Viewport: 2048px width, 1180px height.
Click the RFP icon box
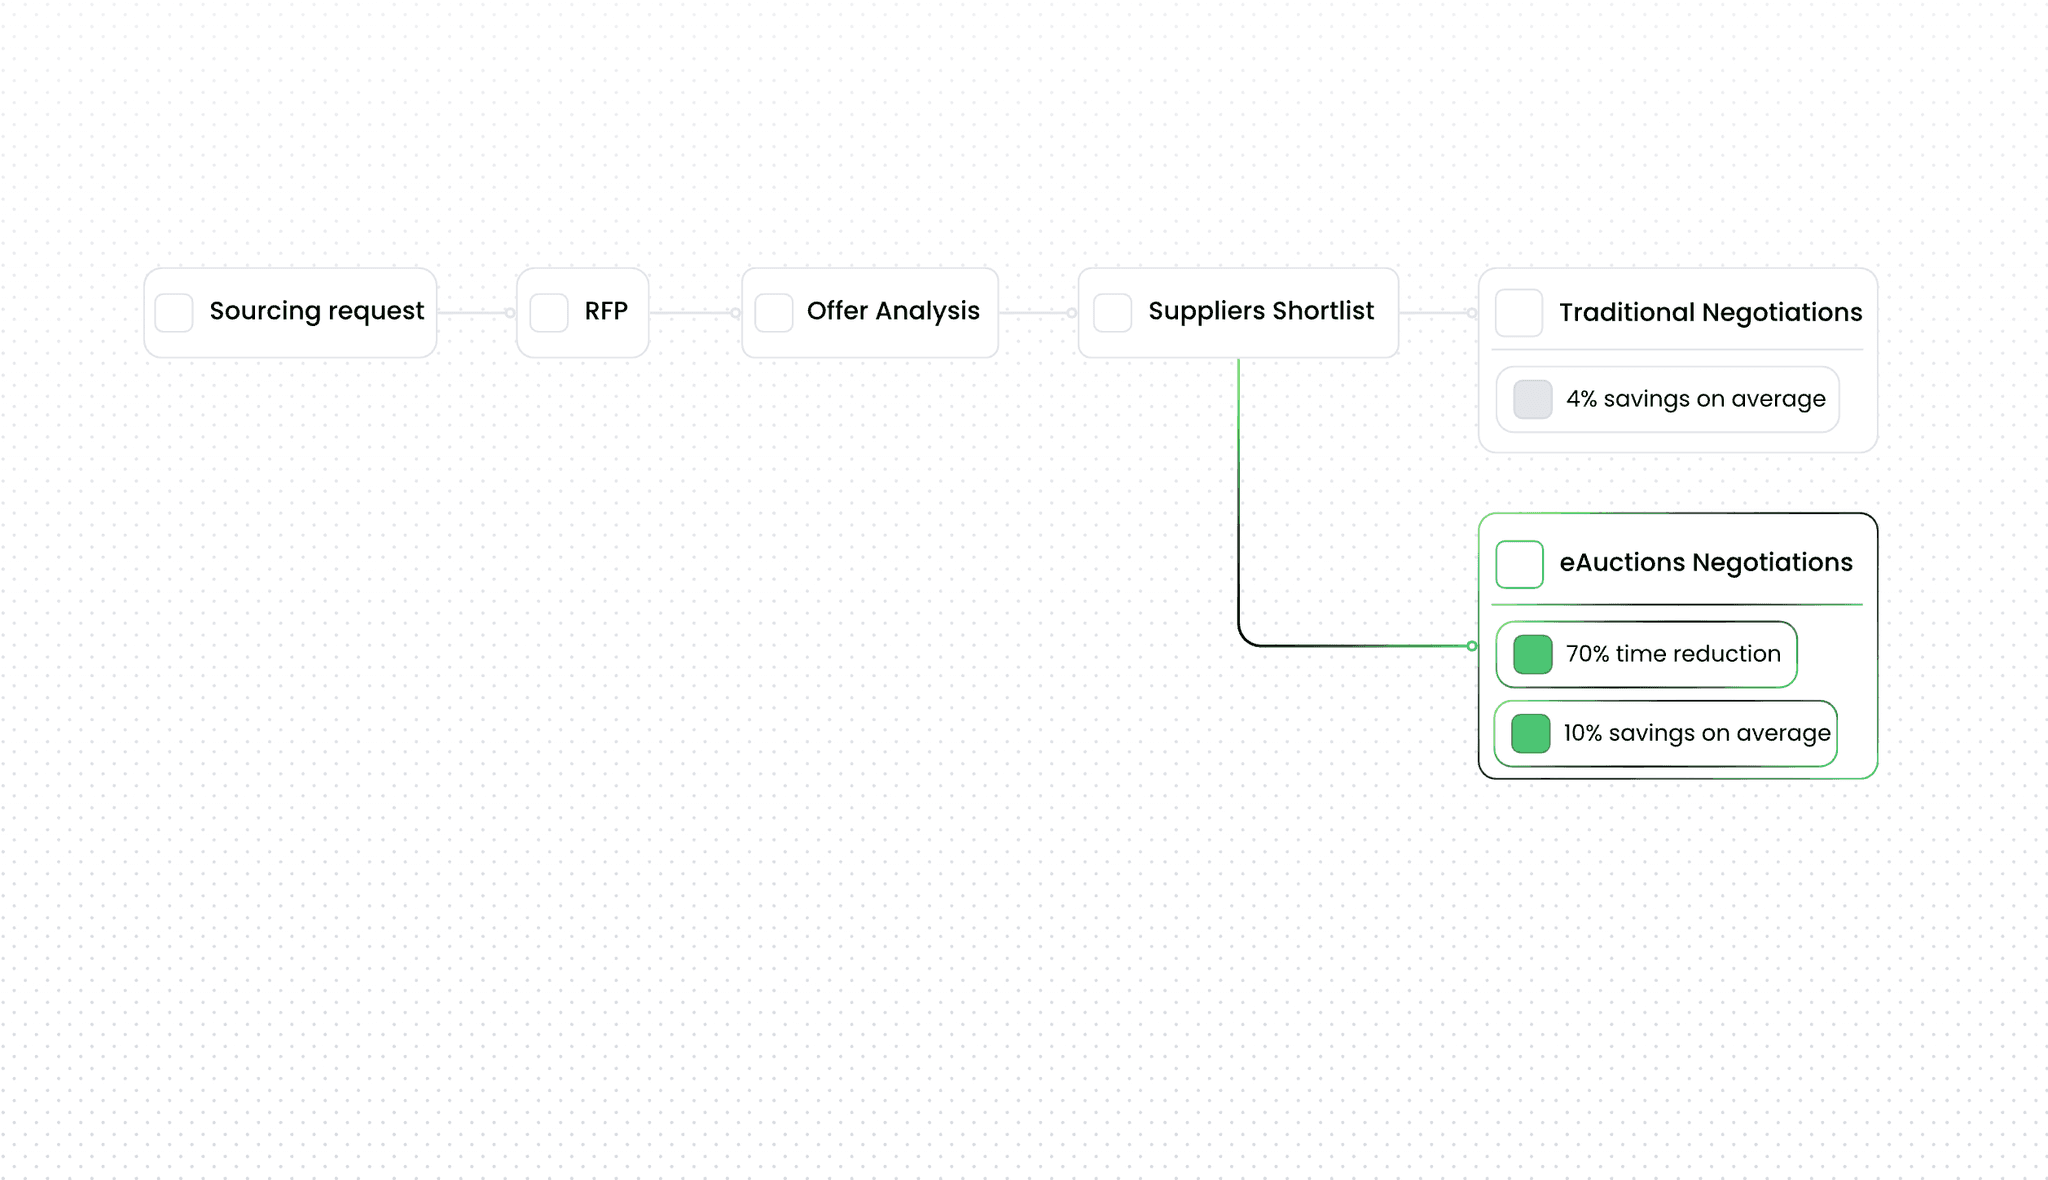click(549, 313)
